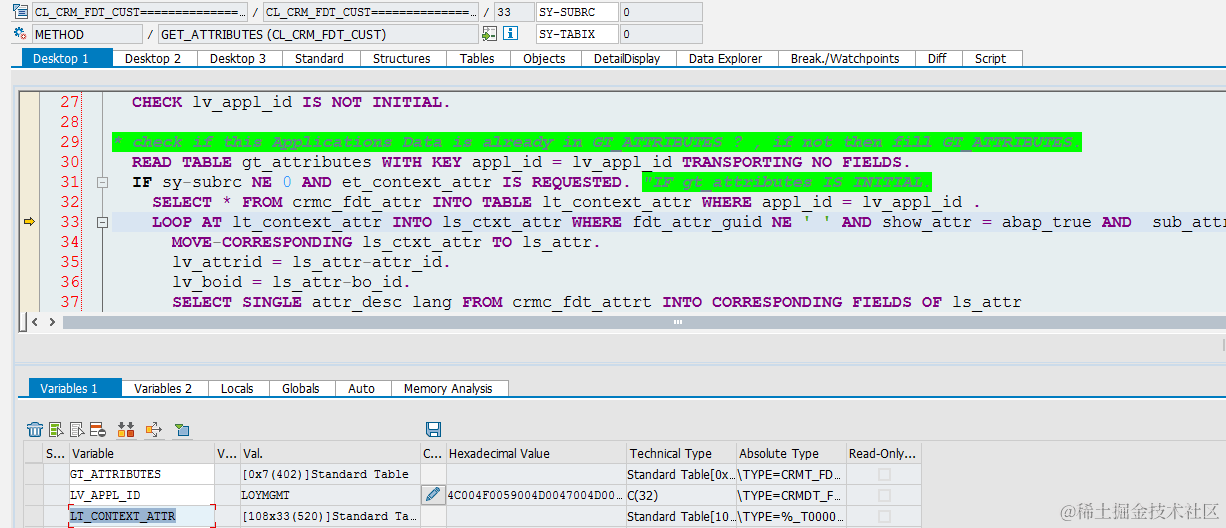Click the C(32) technical type cell
Screen dimensions: 1226x528
[x=680, y=495]
